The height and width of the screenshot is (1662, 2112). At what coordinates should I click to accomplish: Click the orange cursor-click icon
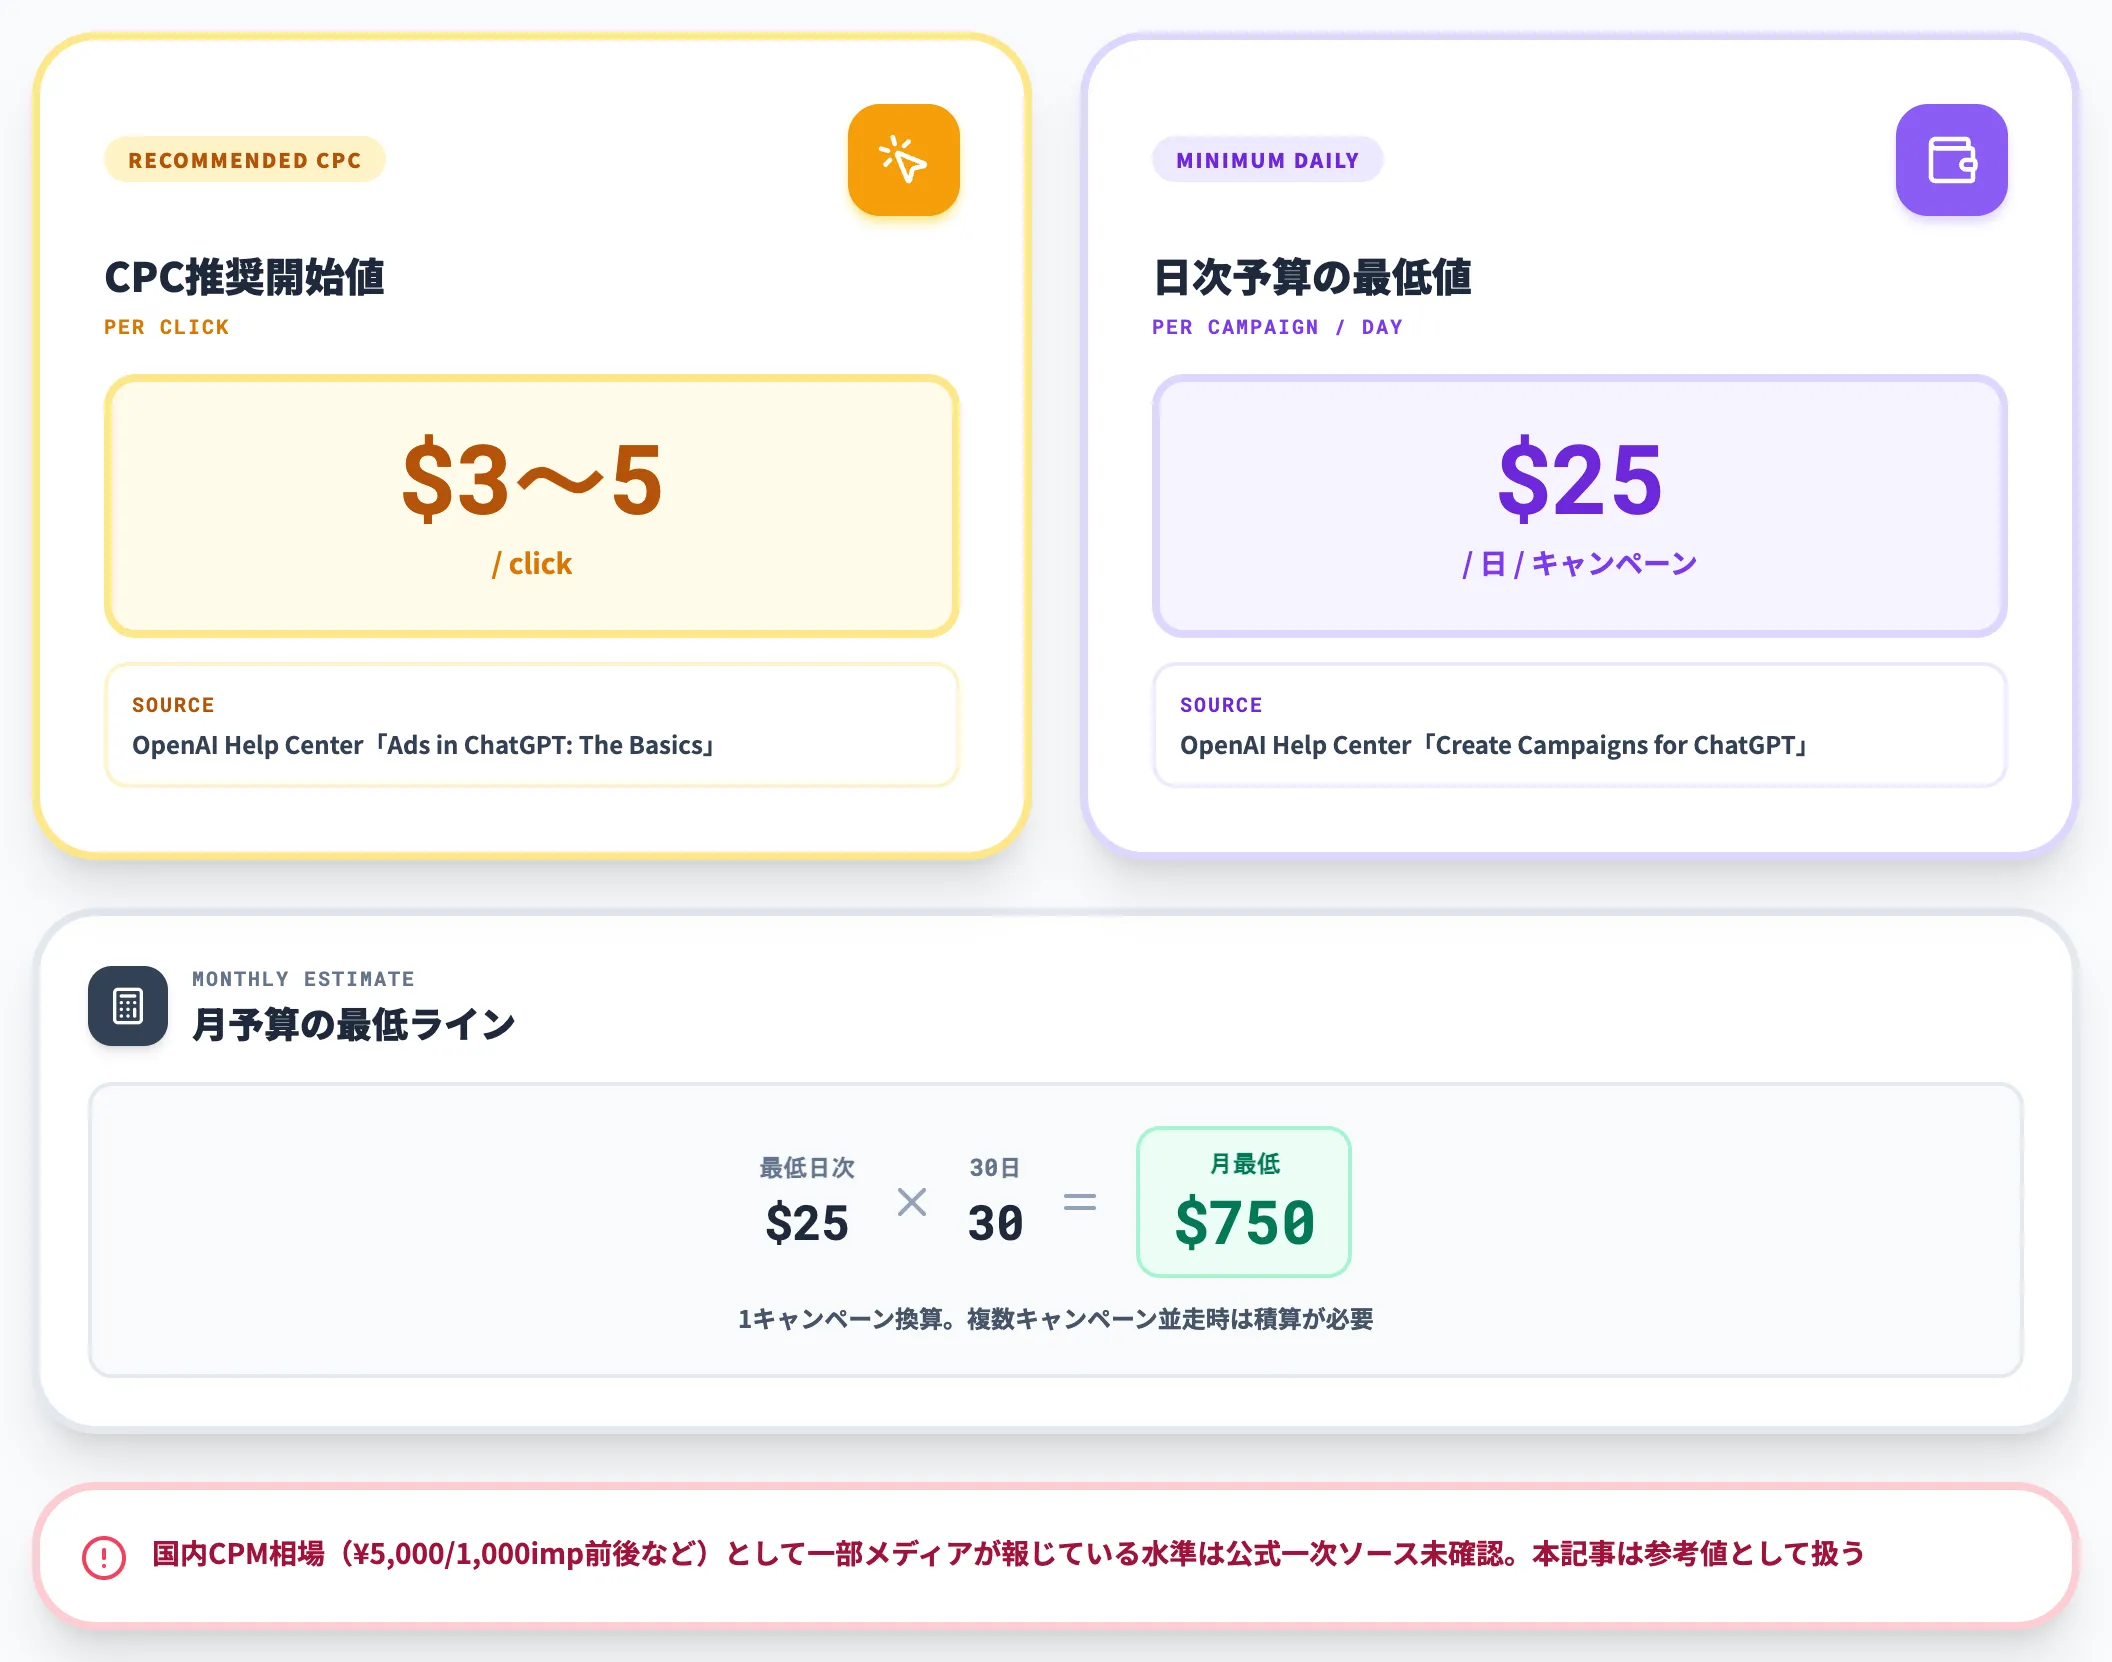pyautogui.click(x=903, y=160)
